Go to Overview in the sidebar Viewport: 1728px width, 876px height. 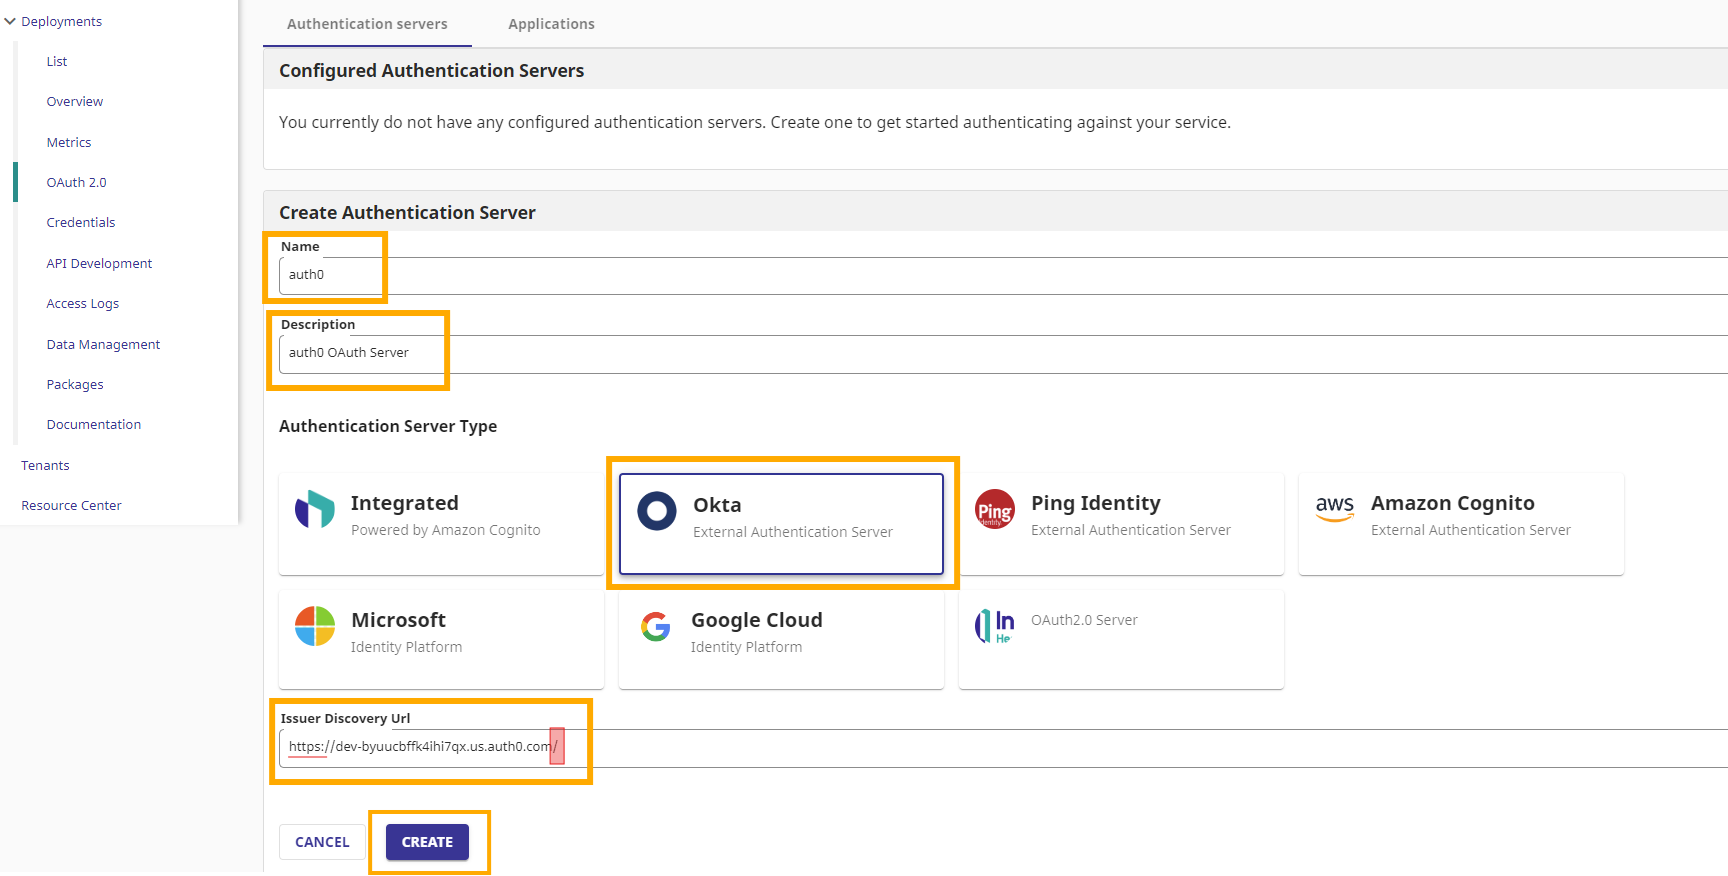pos(75,101)
